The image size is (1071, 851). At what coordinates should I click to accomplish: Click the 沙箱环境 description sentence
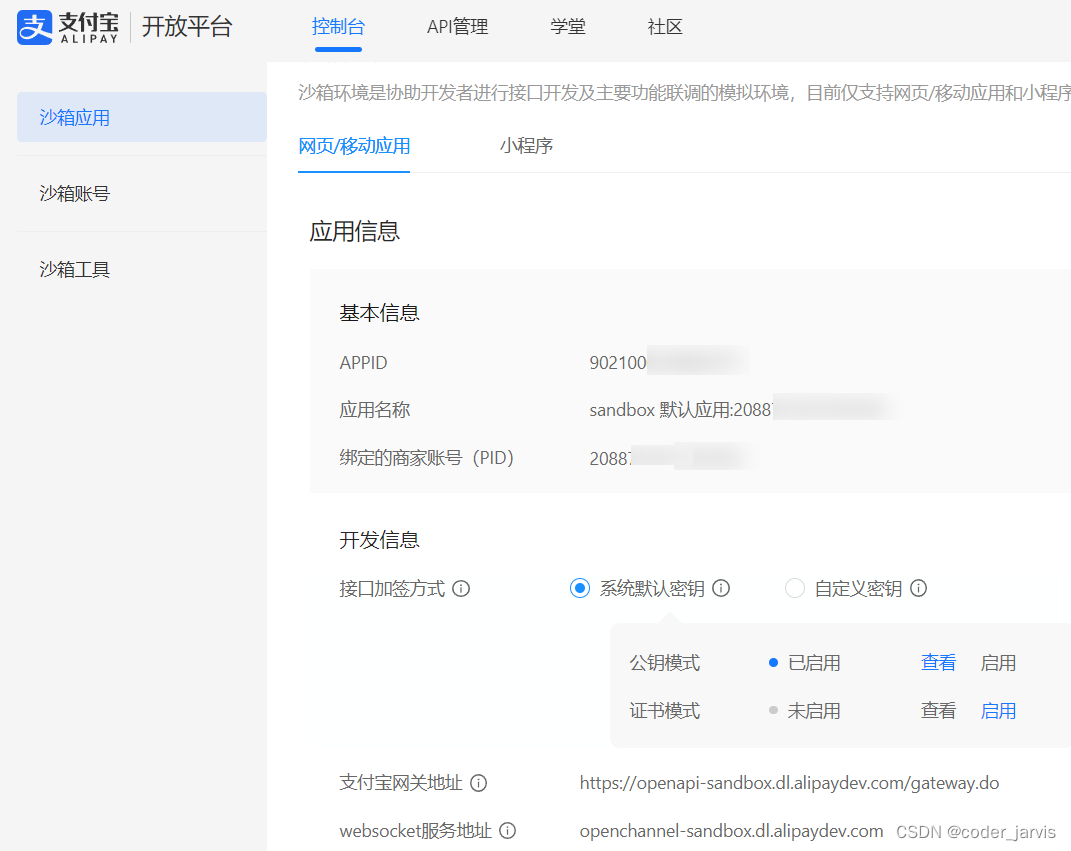pos(684,92)
